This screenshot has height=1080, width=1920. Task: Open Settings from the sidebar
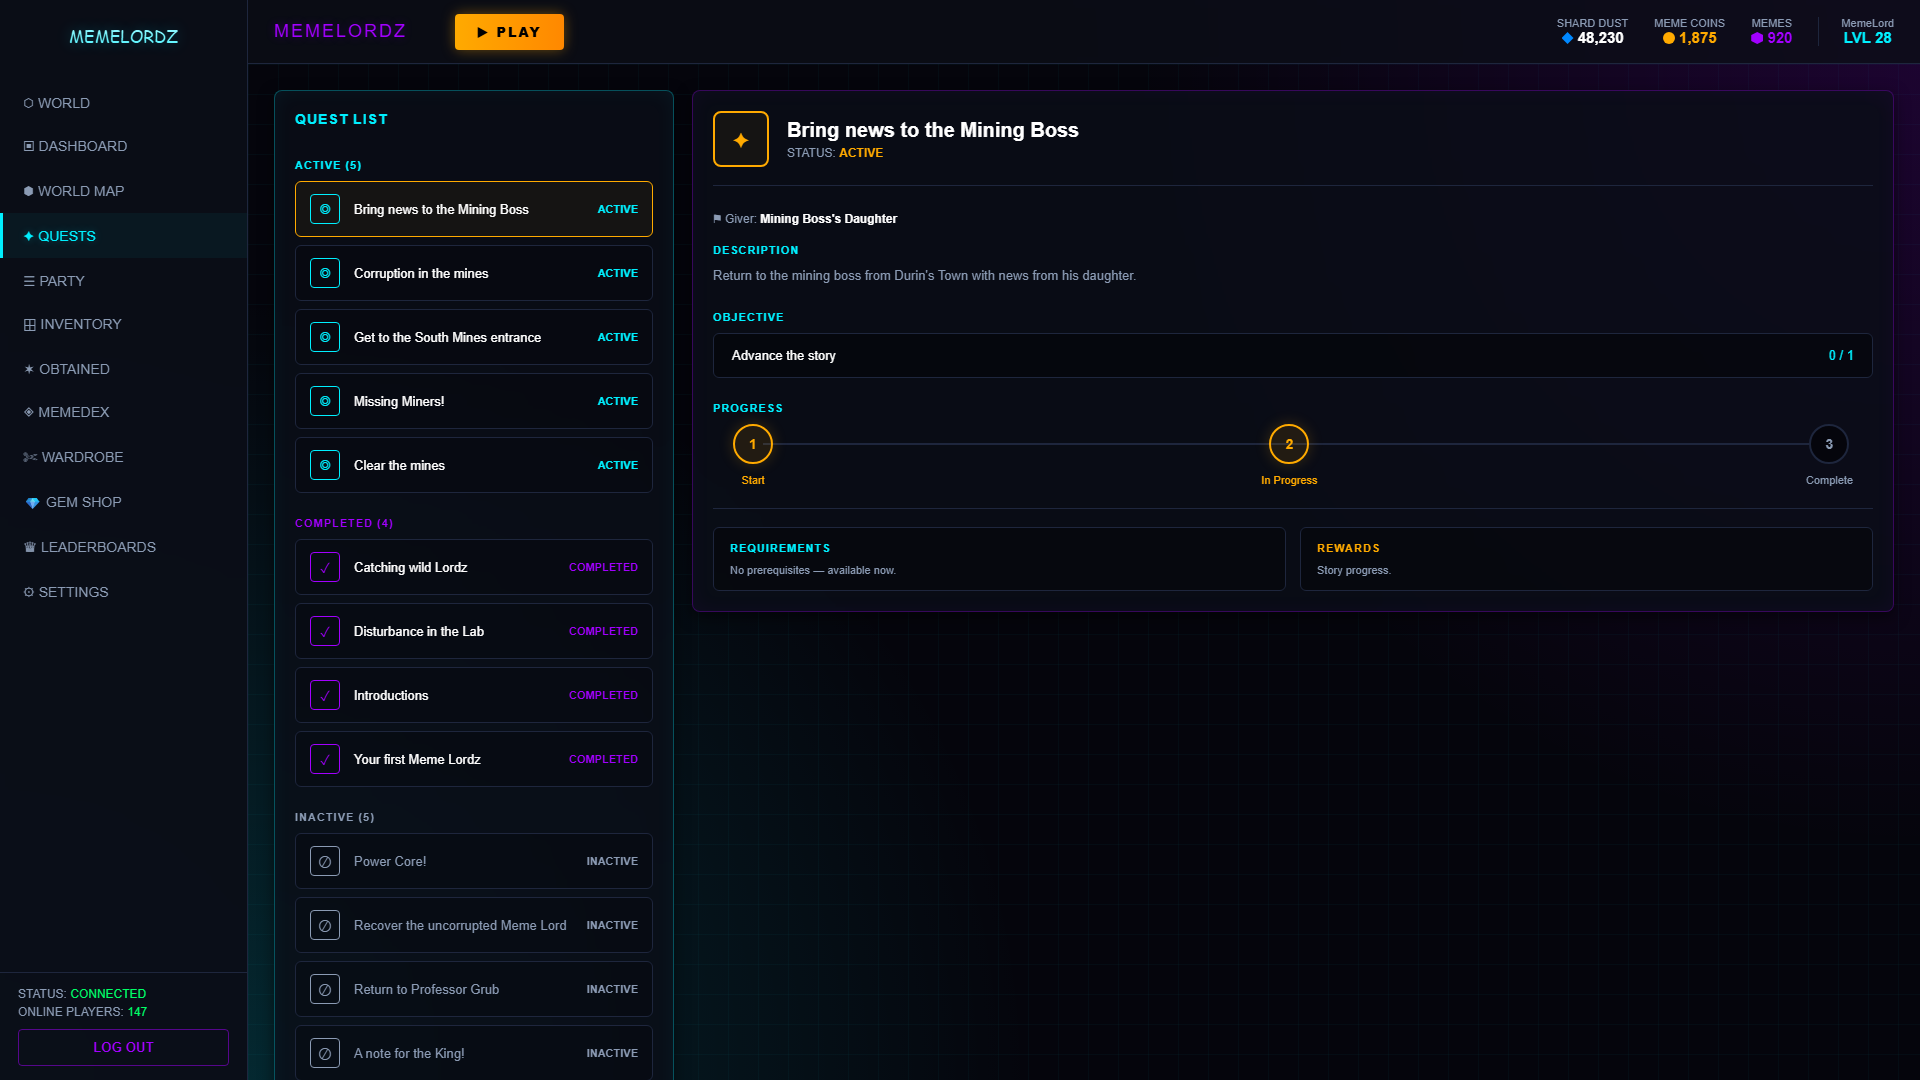124,592
